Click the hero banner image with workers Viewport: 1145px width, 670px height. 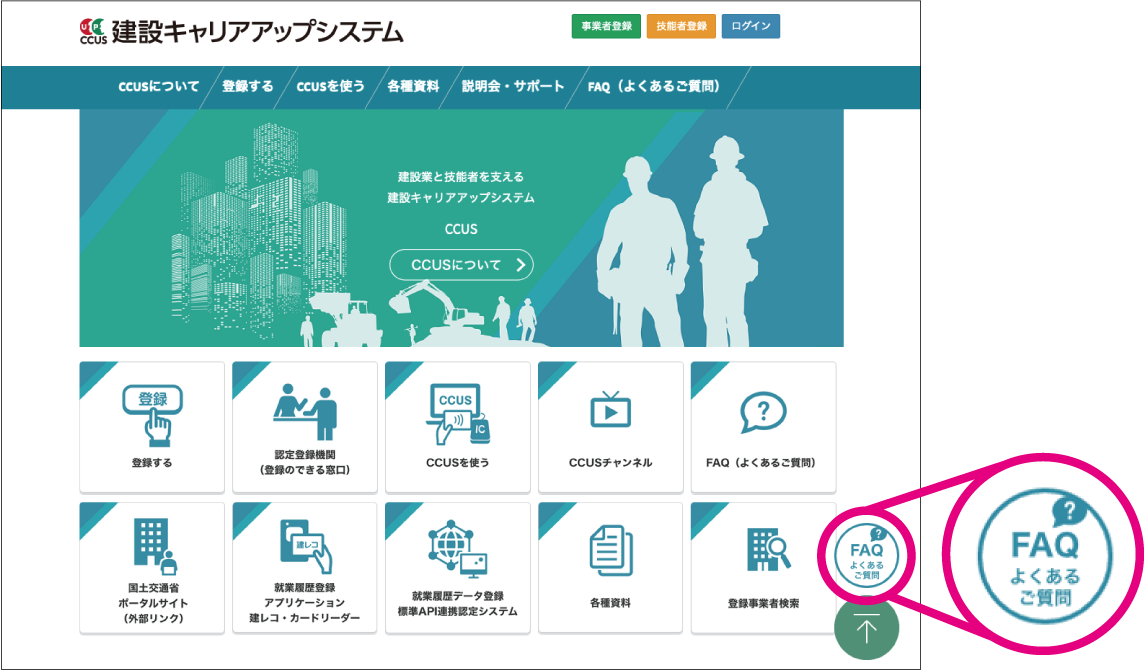462,228
